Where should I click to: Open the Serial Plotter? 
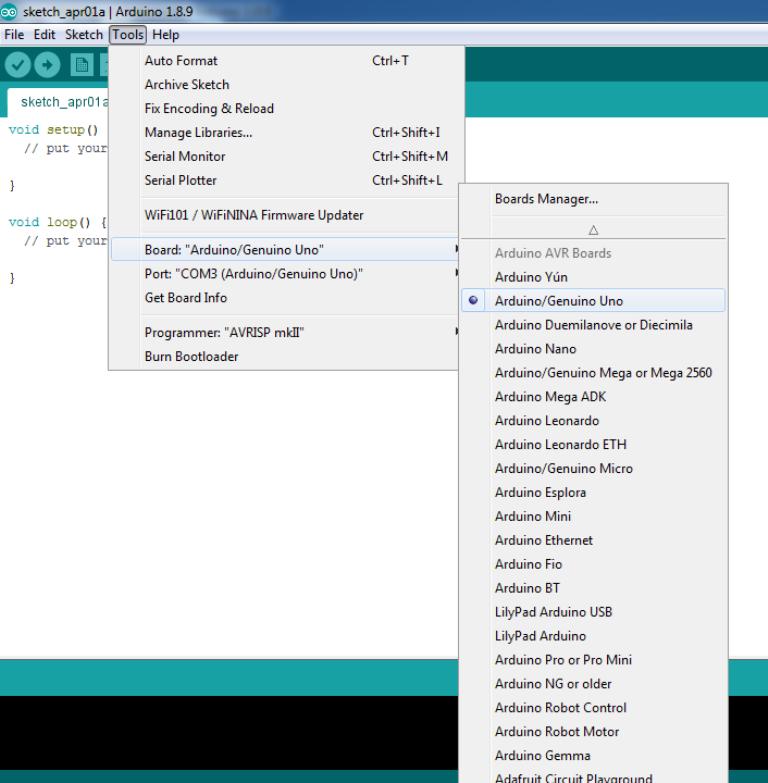285,180
